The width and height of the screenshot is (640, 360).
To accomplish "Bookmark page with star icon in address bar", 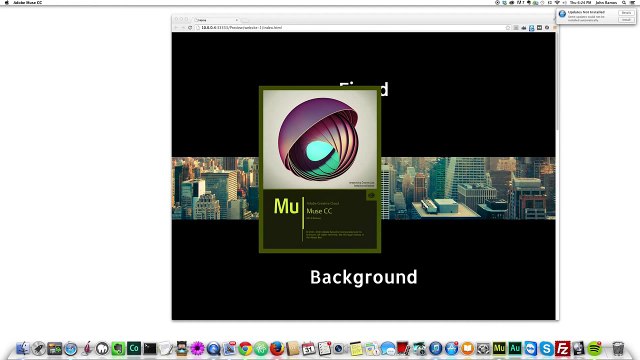I will coord(508,28).
